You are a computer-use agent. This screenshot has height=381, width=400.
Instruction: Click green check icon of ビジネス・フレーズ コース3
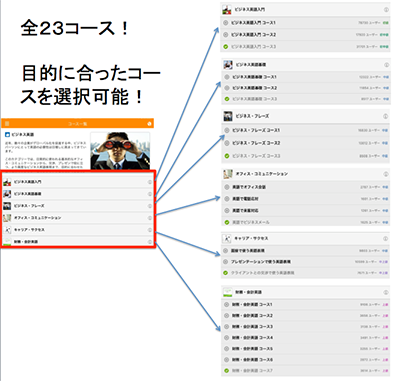tap(227, 156)
